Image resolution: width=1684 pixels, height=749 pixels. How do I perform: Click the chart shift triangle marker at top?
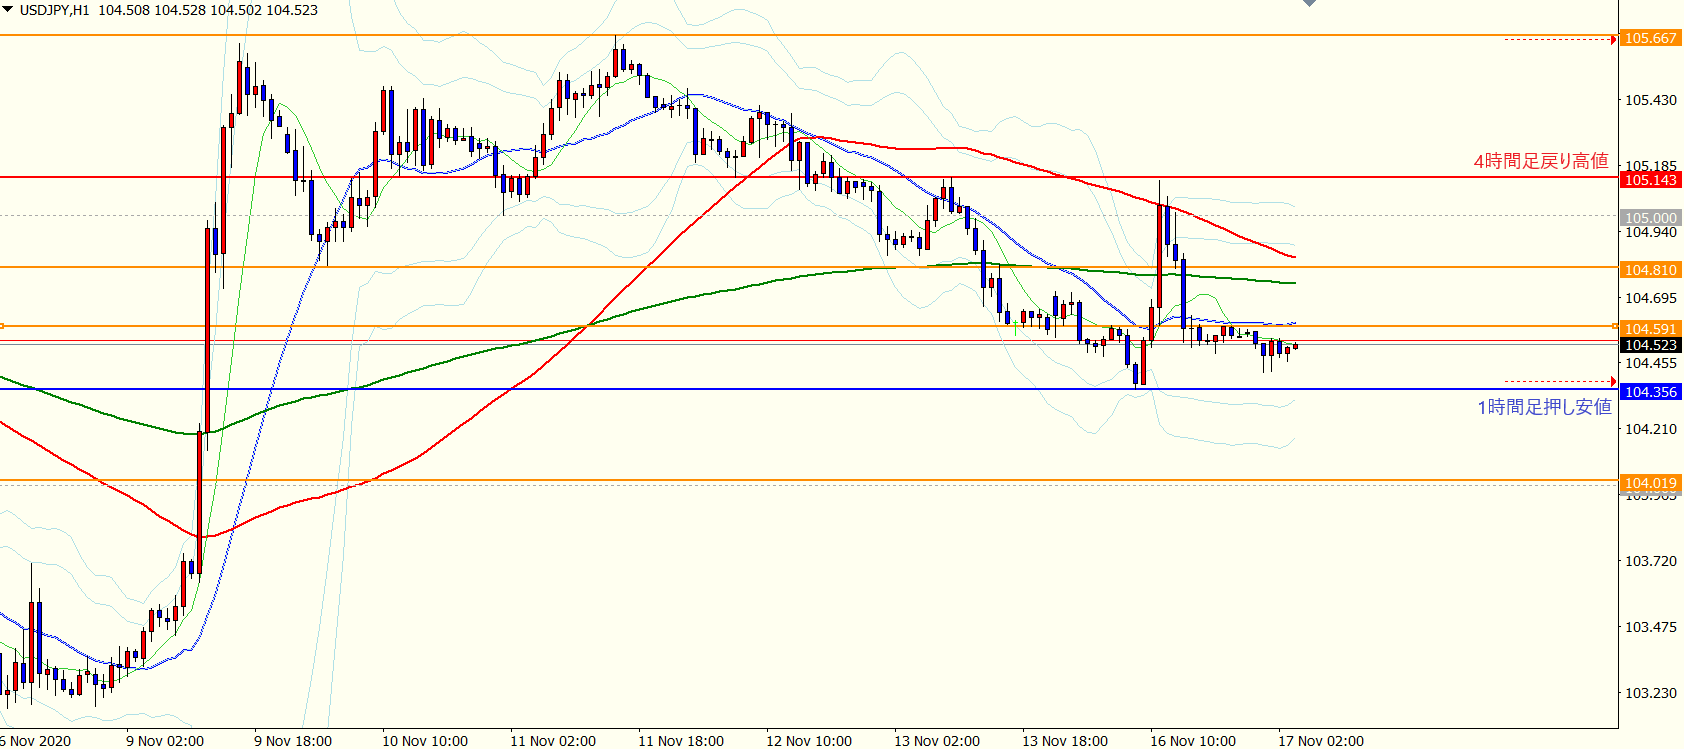tap(1309, 3)
